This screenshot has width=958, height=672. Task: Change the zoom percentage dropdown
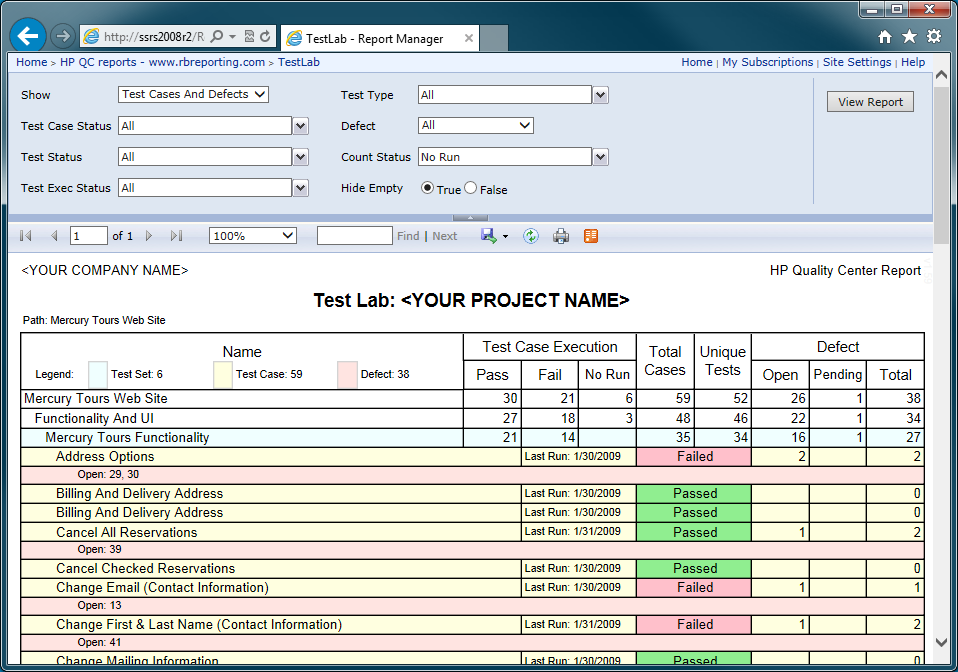click(x=252, y=236)
